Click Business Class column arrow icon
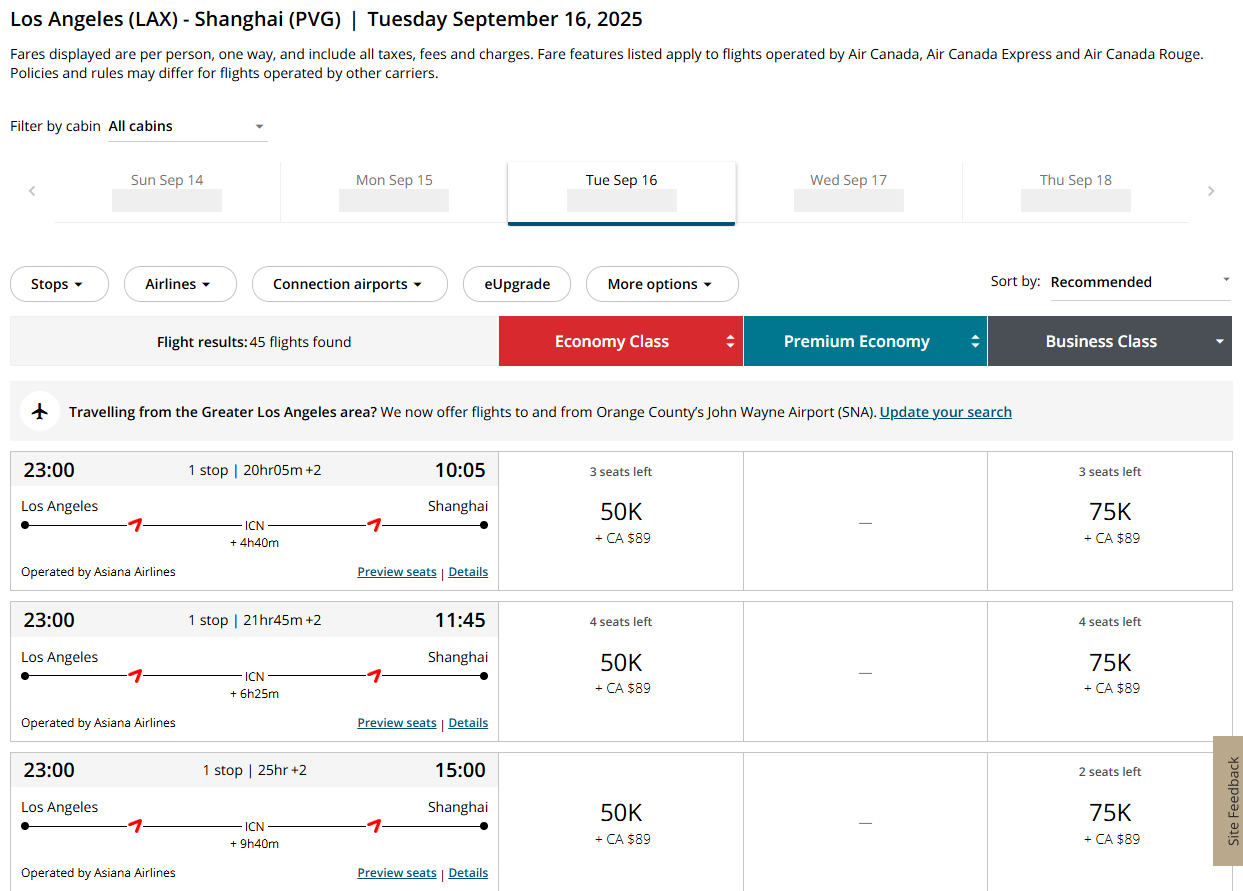Image resolution: width=1243 pixels, height=891 pixels. (x=1219, y=342)
